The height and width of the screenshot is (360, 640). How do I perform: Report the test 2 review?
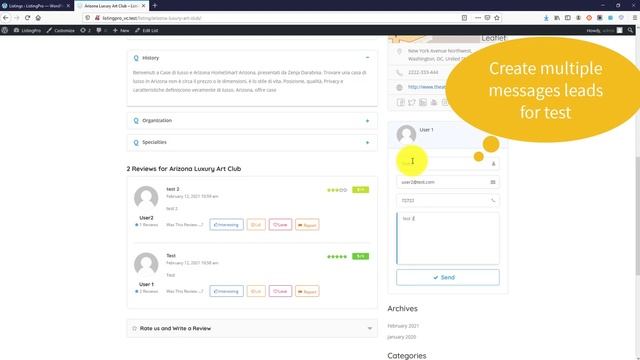[x=307, y=225]
